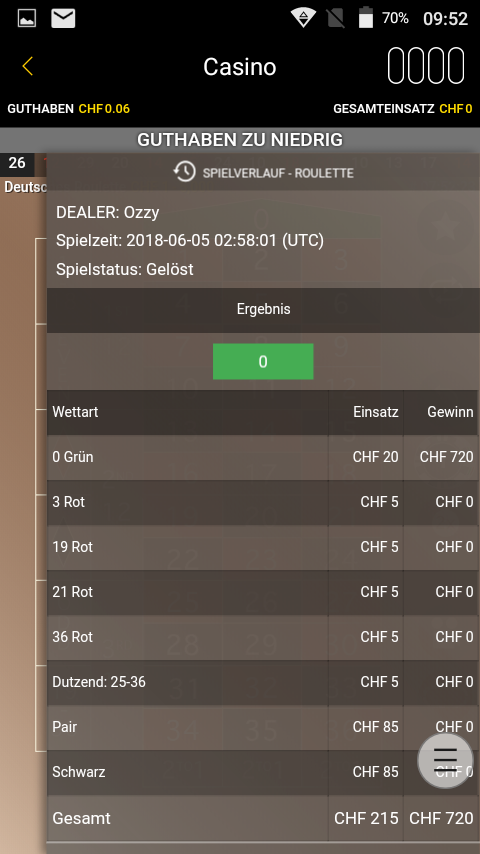Select the Gewinn column header
This screenshot has width=480, height=854.
[450, 412]
